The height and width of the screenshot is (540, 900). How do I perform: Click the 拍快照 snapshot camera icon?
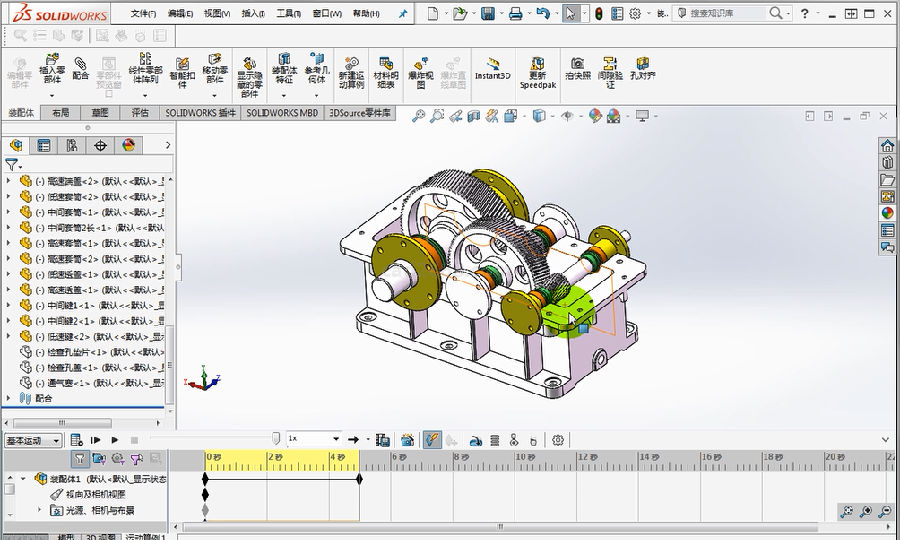click(577, 65)
